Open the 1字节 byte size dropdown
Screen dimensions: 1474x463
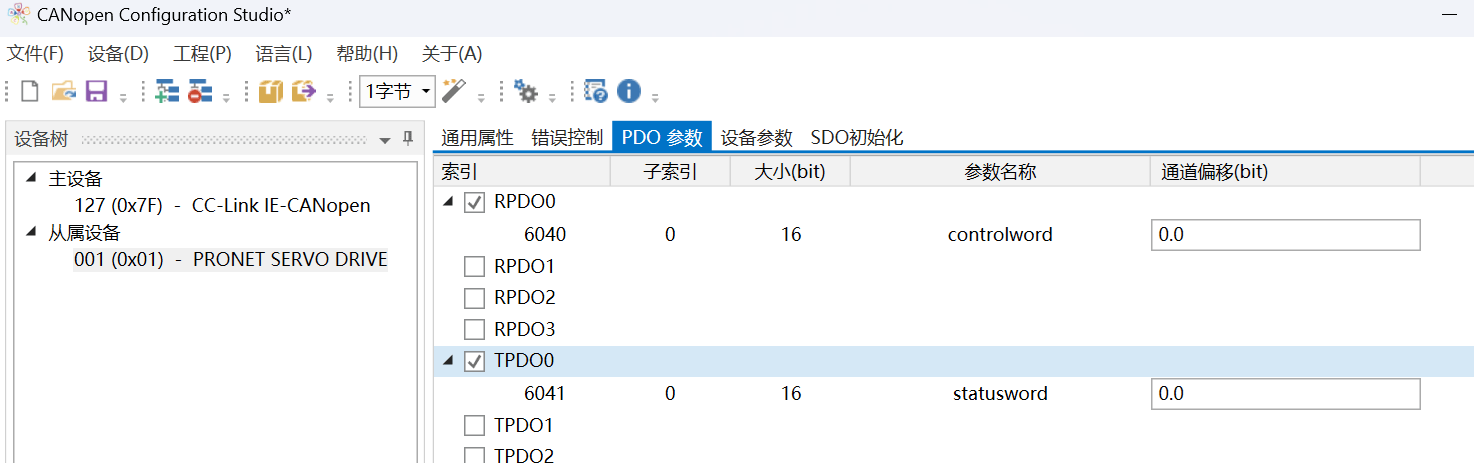(x=397, y=92)
